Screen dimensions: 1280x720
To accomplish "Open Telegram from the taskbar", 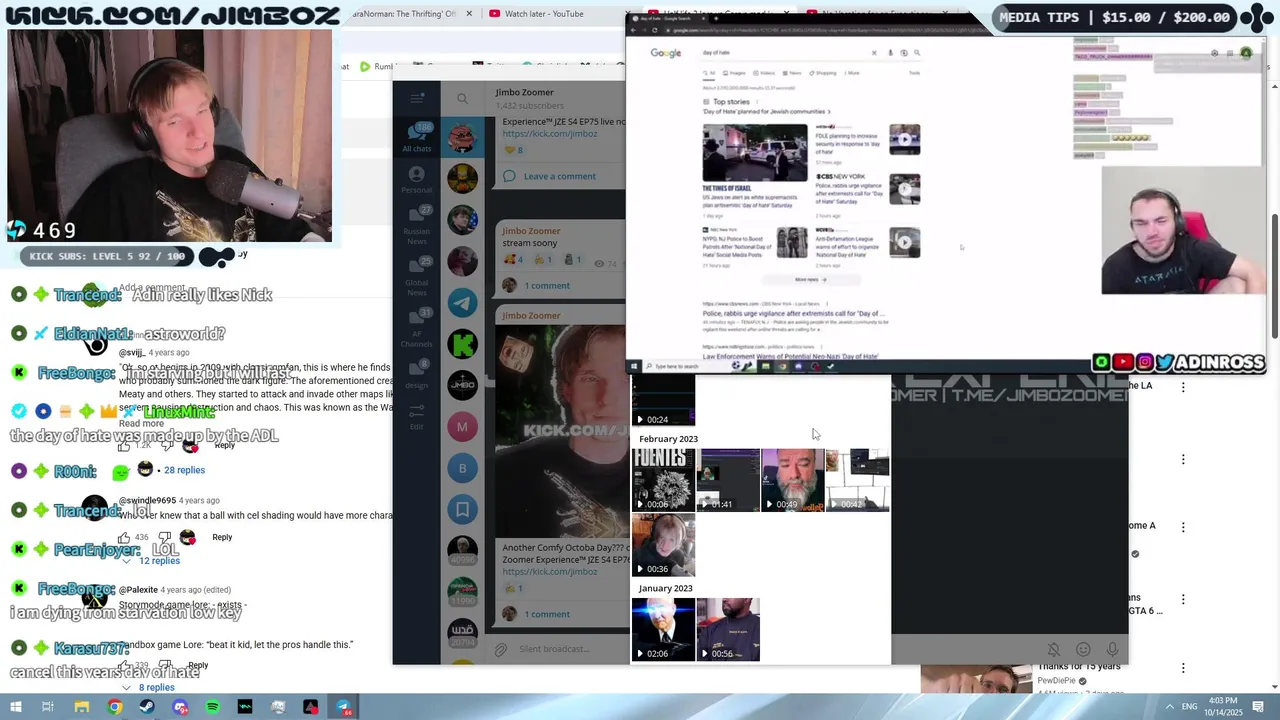I will coord(344,707).
